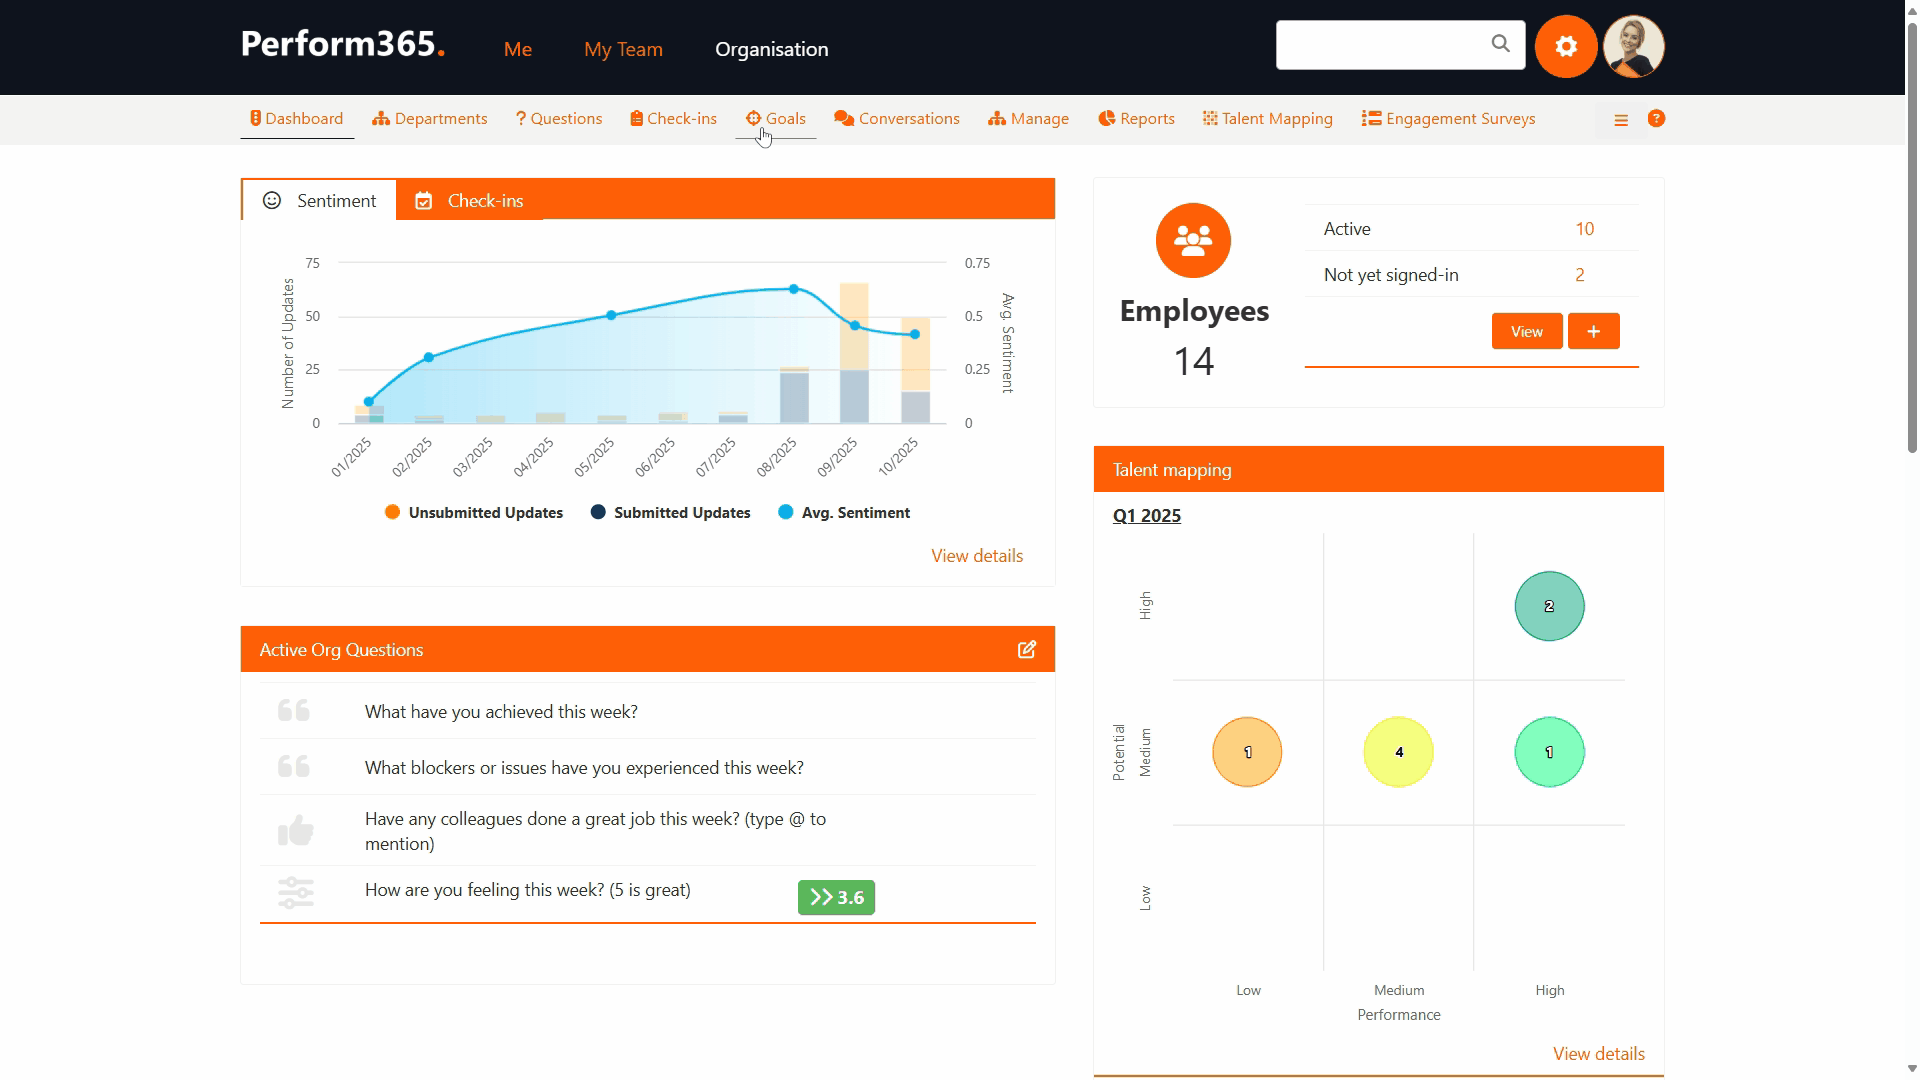Expand the hamburger menu in the sub-navigation
Screen dimensions: 1920x1080
click(1621, 120)
